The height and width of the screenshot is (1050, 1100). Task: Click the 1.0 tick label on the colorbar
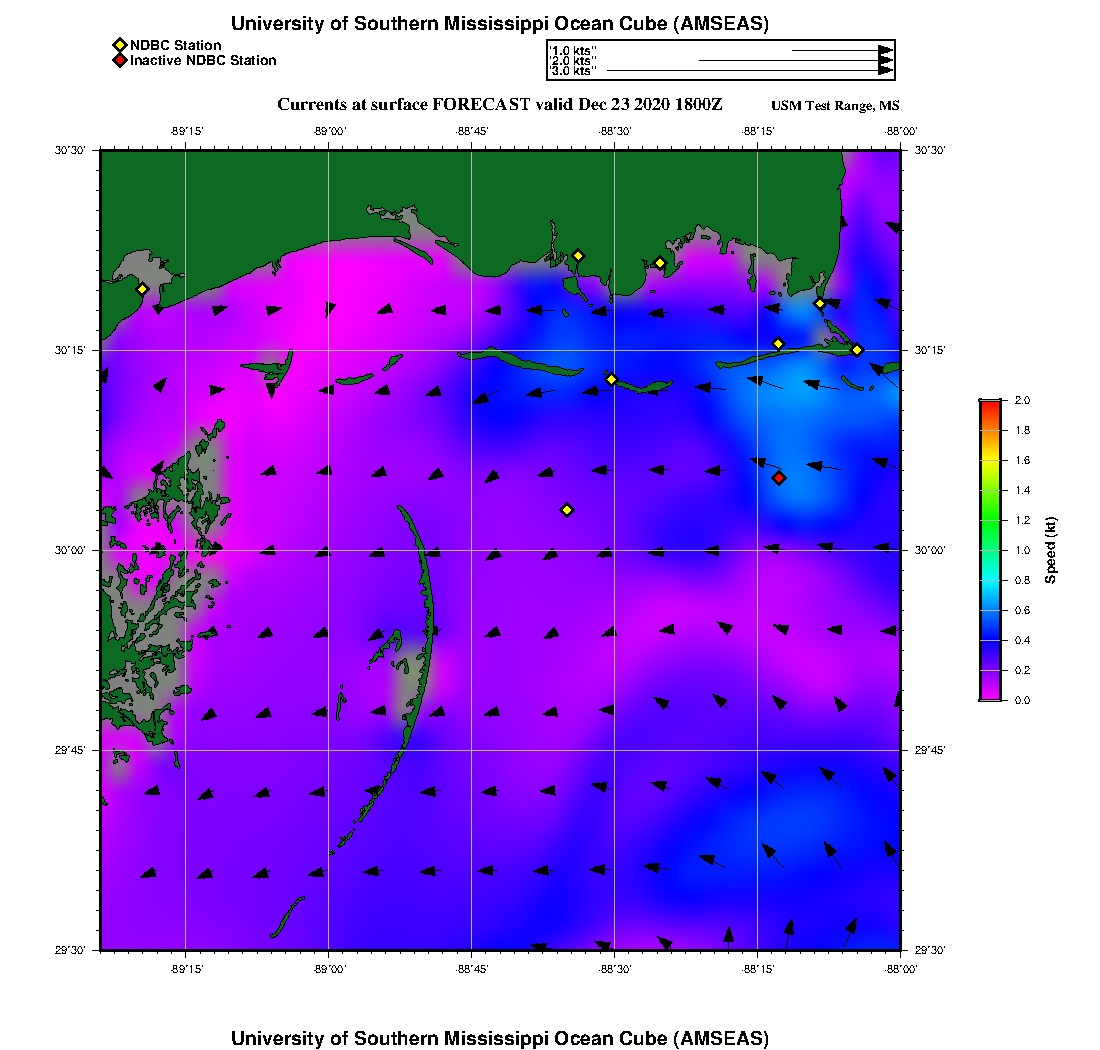coord(1022,550)
